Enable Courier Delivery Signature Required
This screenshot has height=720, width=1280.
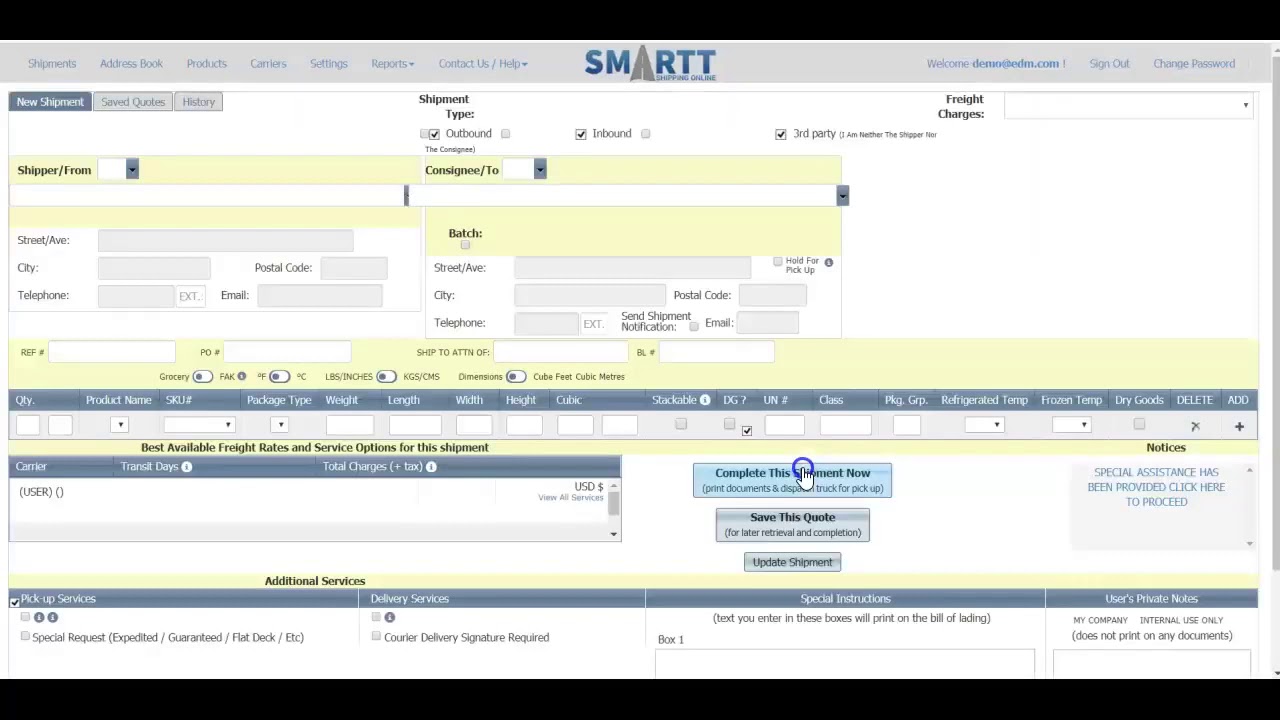point(376,636)
